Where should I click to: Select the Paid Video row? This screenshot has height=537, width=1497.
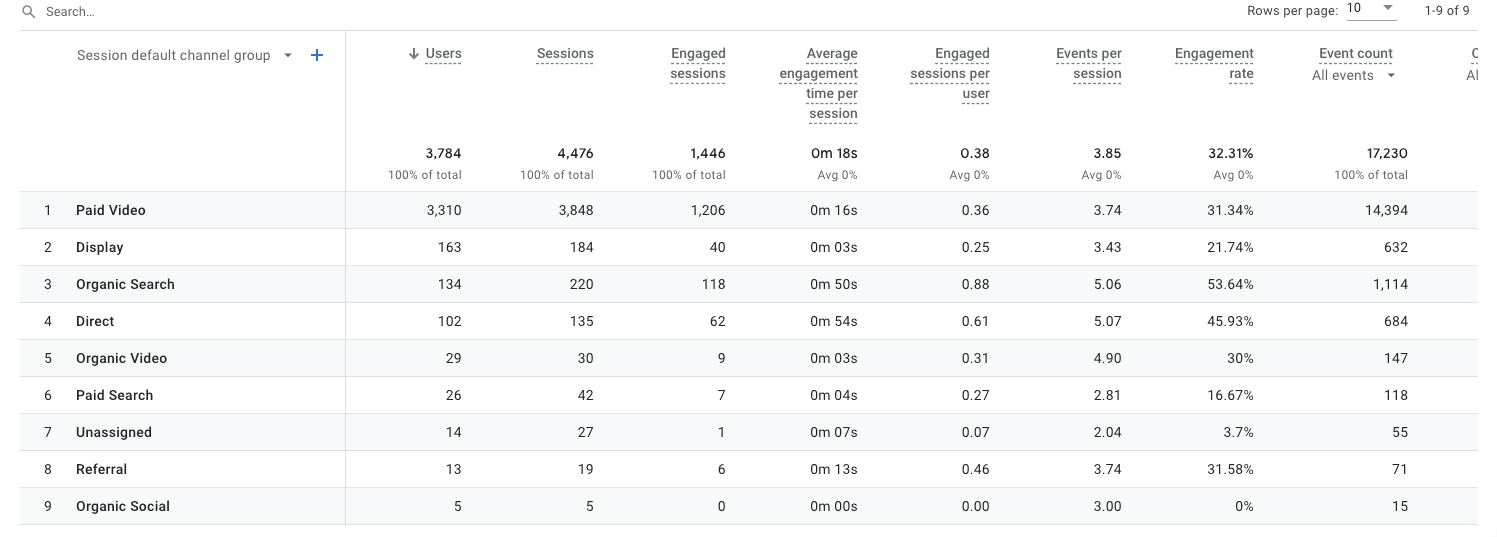110,210
